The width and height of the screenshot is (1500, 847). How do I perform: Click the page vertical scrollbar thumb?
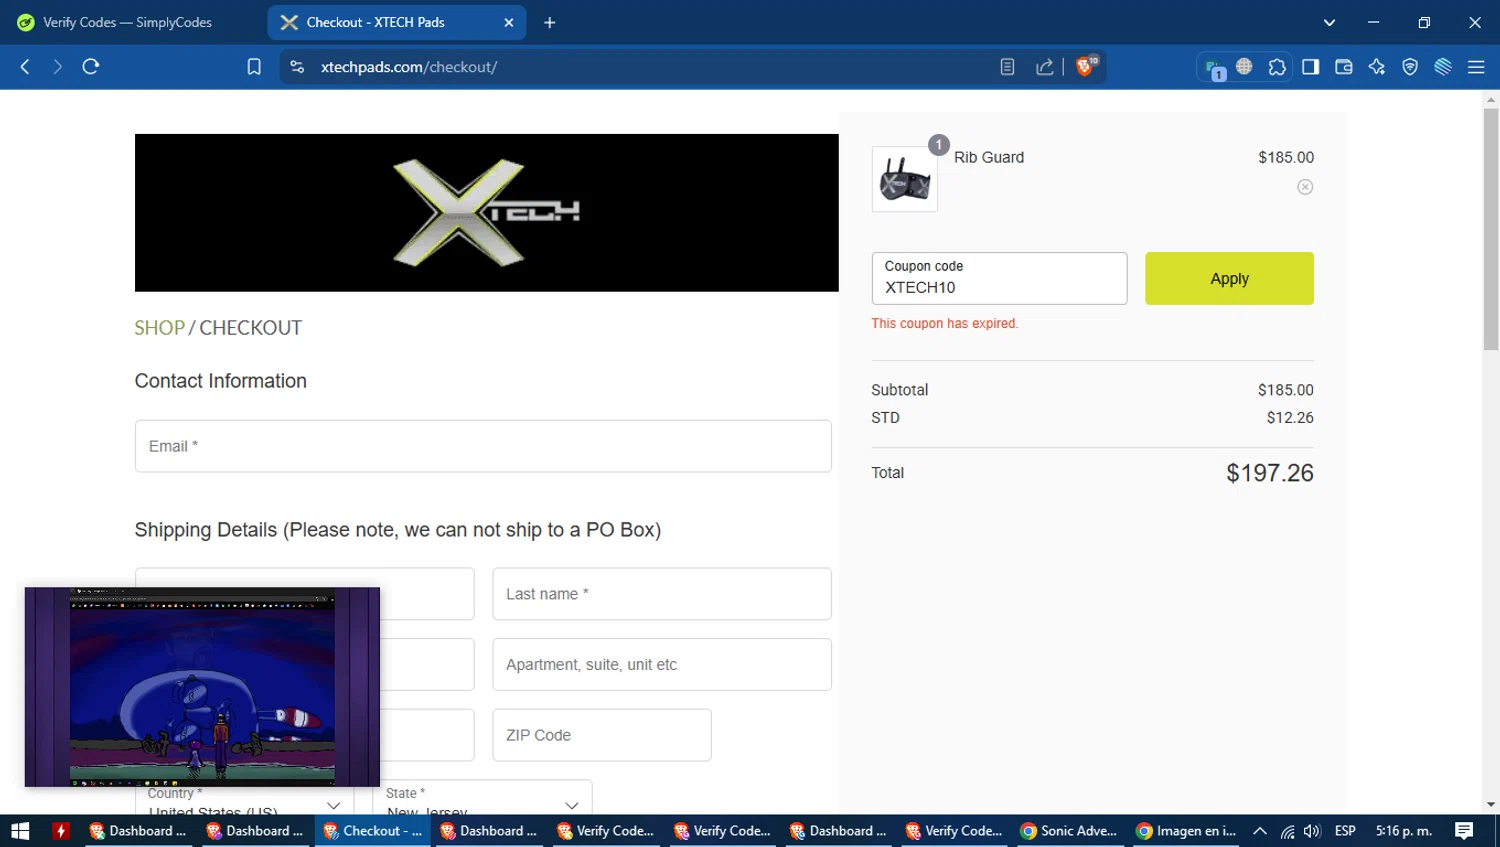(x=1491, y=229)
